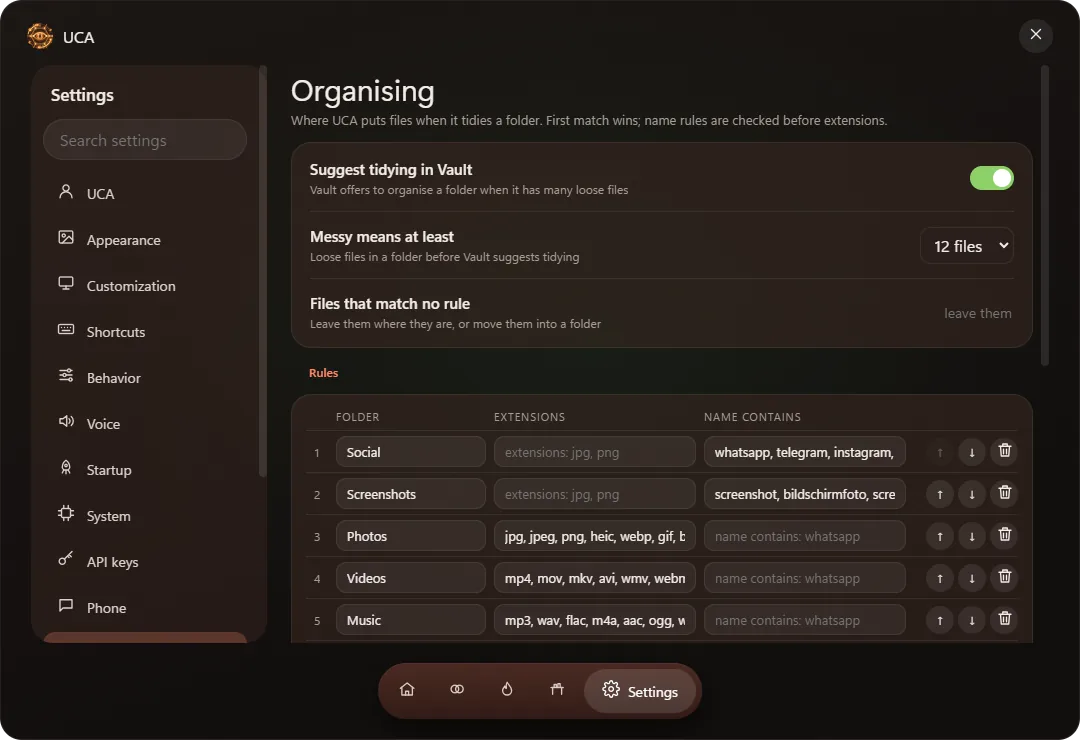The height and width of the screenshot is (740, 1080).
Task: Click the Organising page title
Action: pos(362,92)
